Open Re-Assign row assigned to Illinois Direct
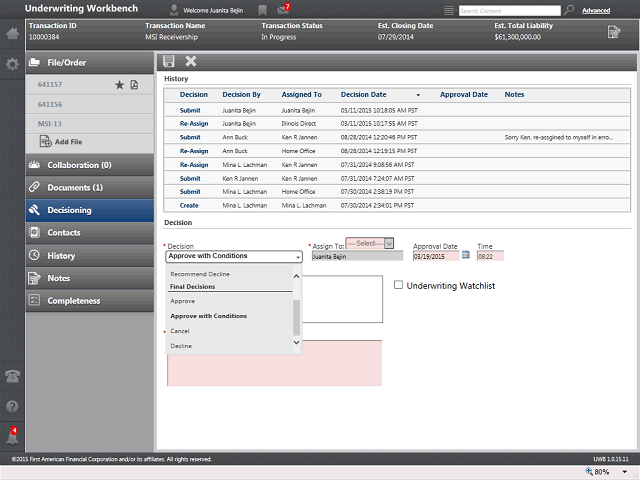640x480 pixels. point(194,124)
